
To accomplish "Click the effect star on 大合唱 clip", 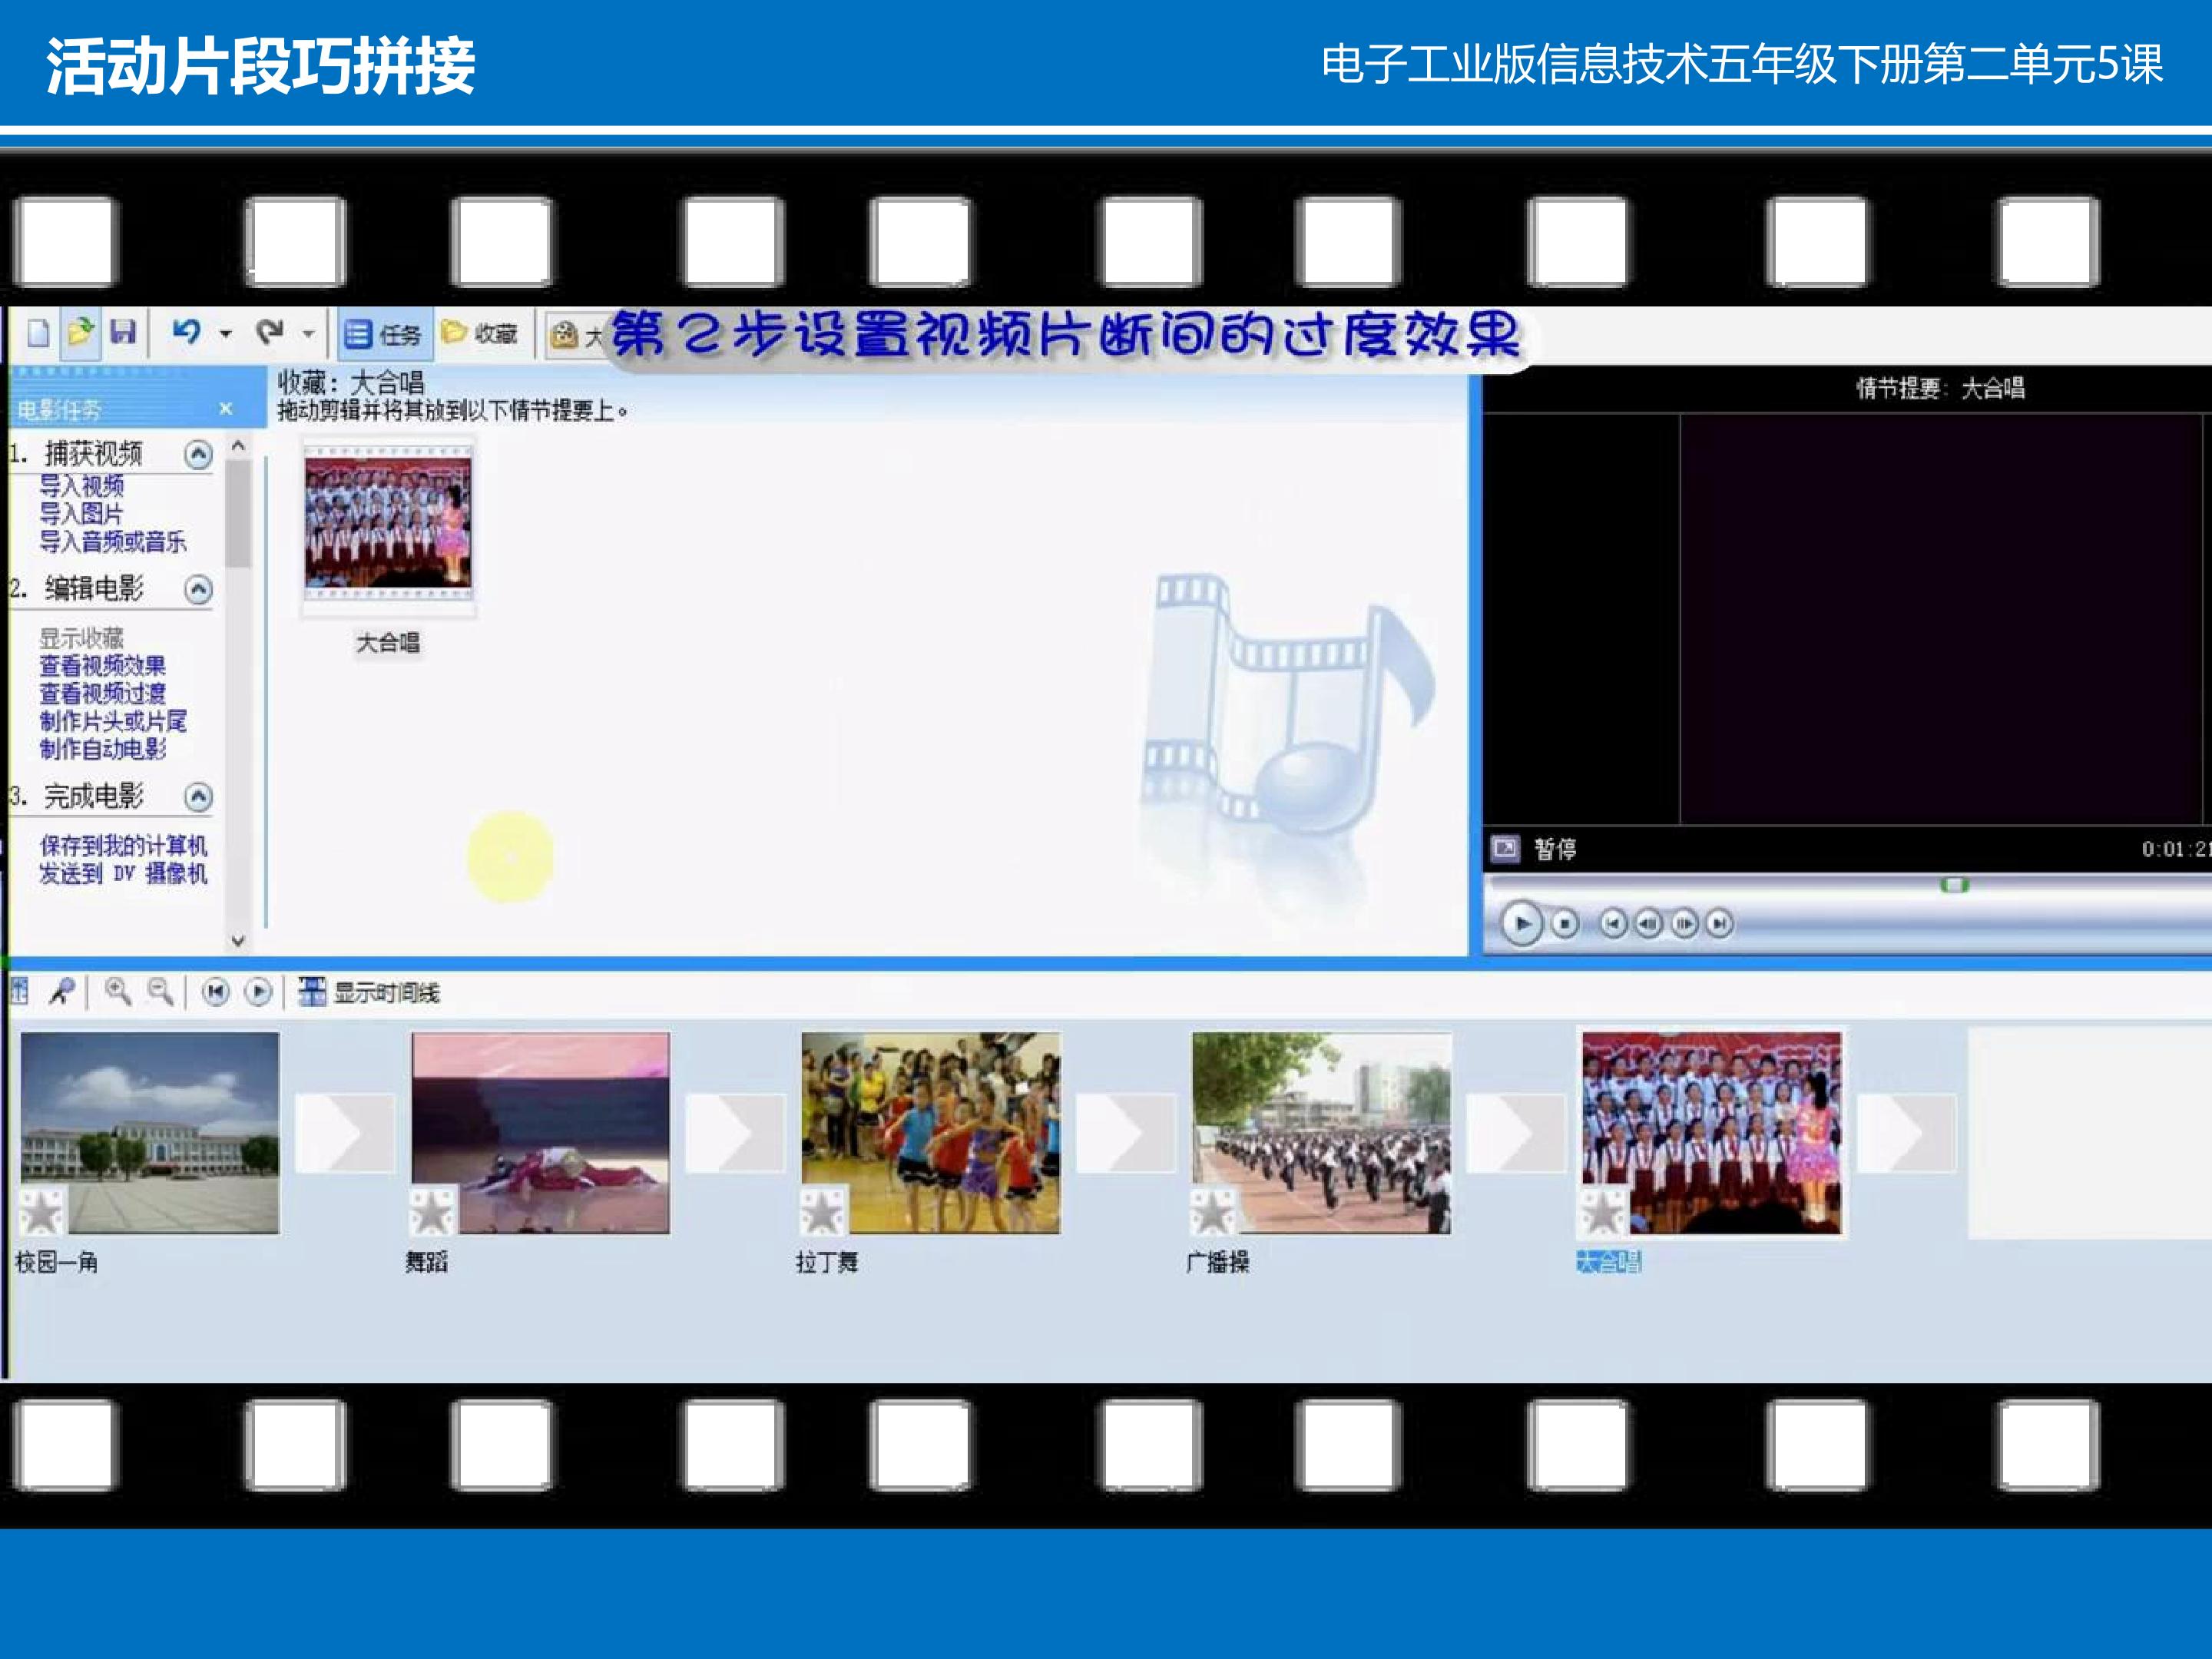I will point(1604,1211).
